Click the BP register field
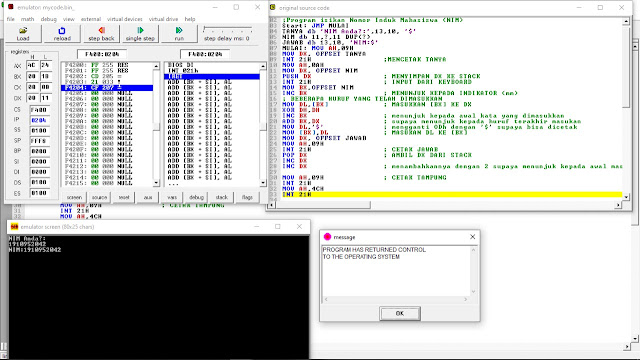 click(x=40, y=151)
